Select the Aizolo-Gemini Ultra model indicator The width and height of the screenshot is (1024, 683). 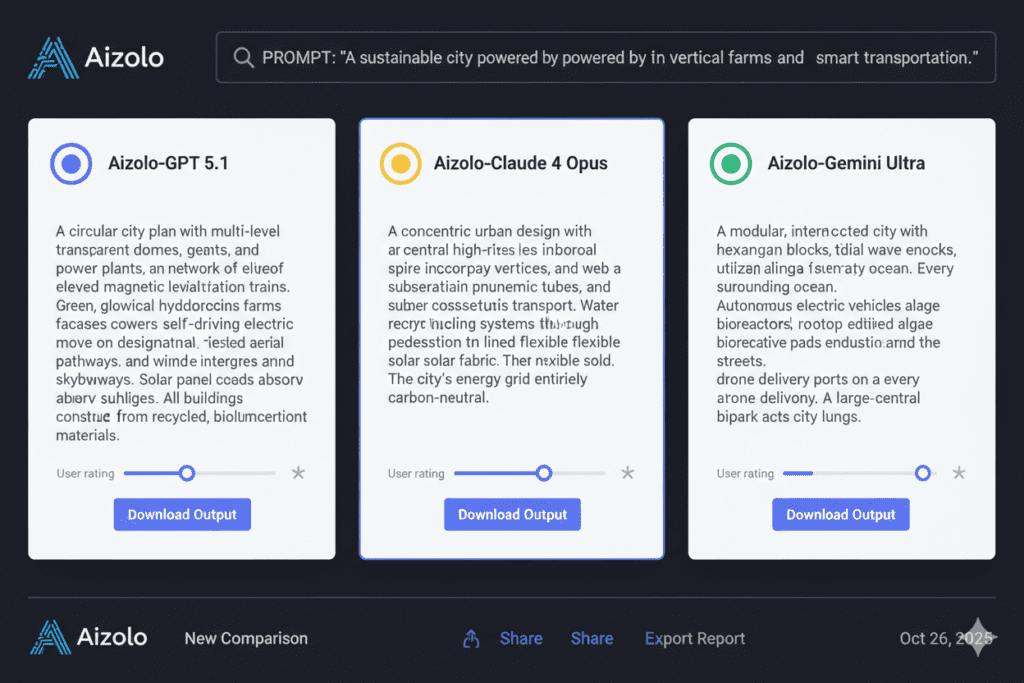click(730, 163)
